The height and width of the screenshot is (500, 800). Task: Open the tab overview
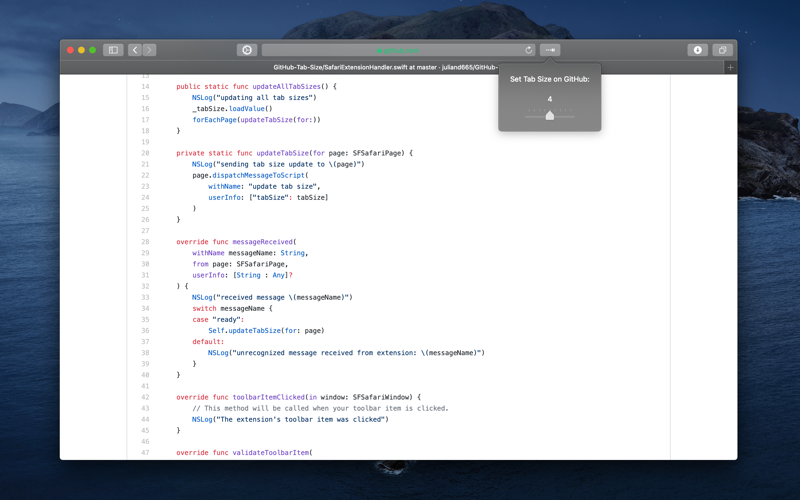722,50
